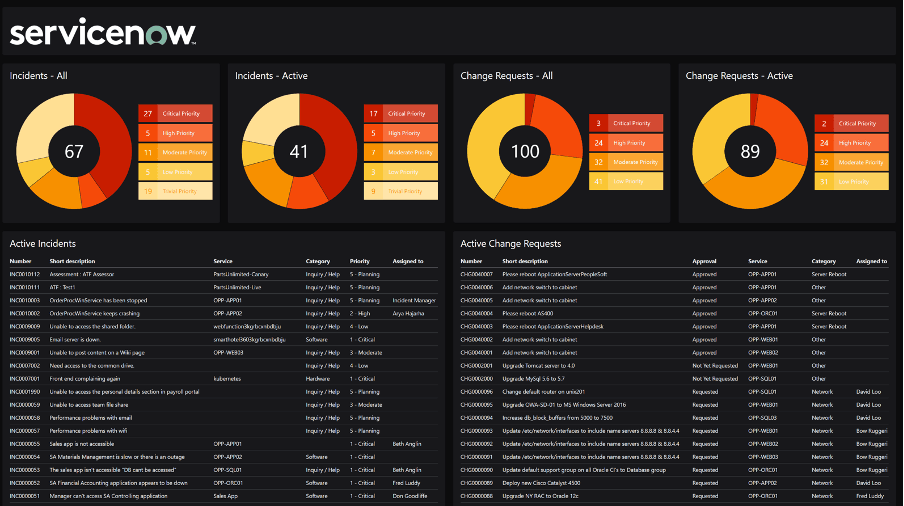Click the Incidents - Active panel title

271,75
